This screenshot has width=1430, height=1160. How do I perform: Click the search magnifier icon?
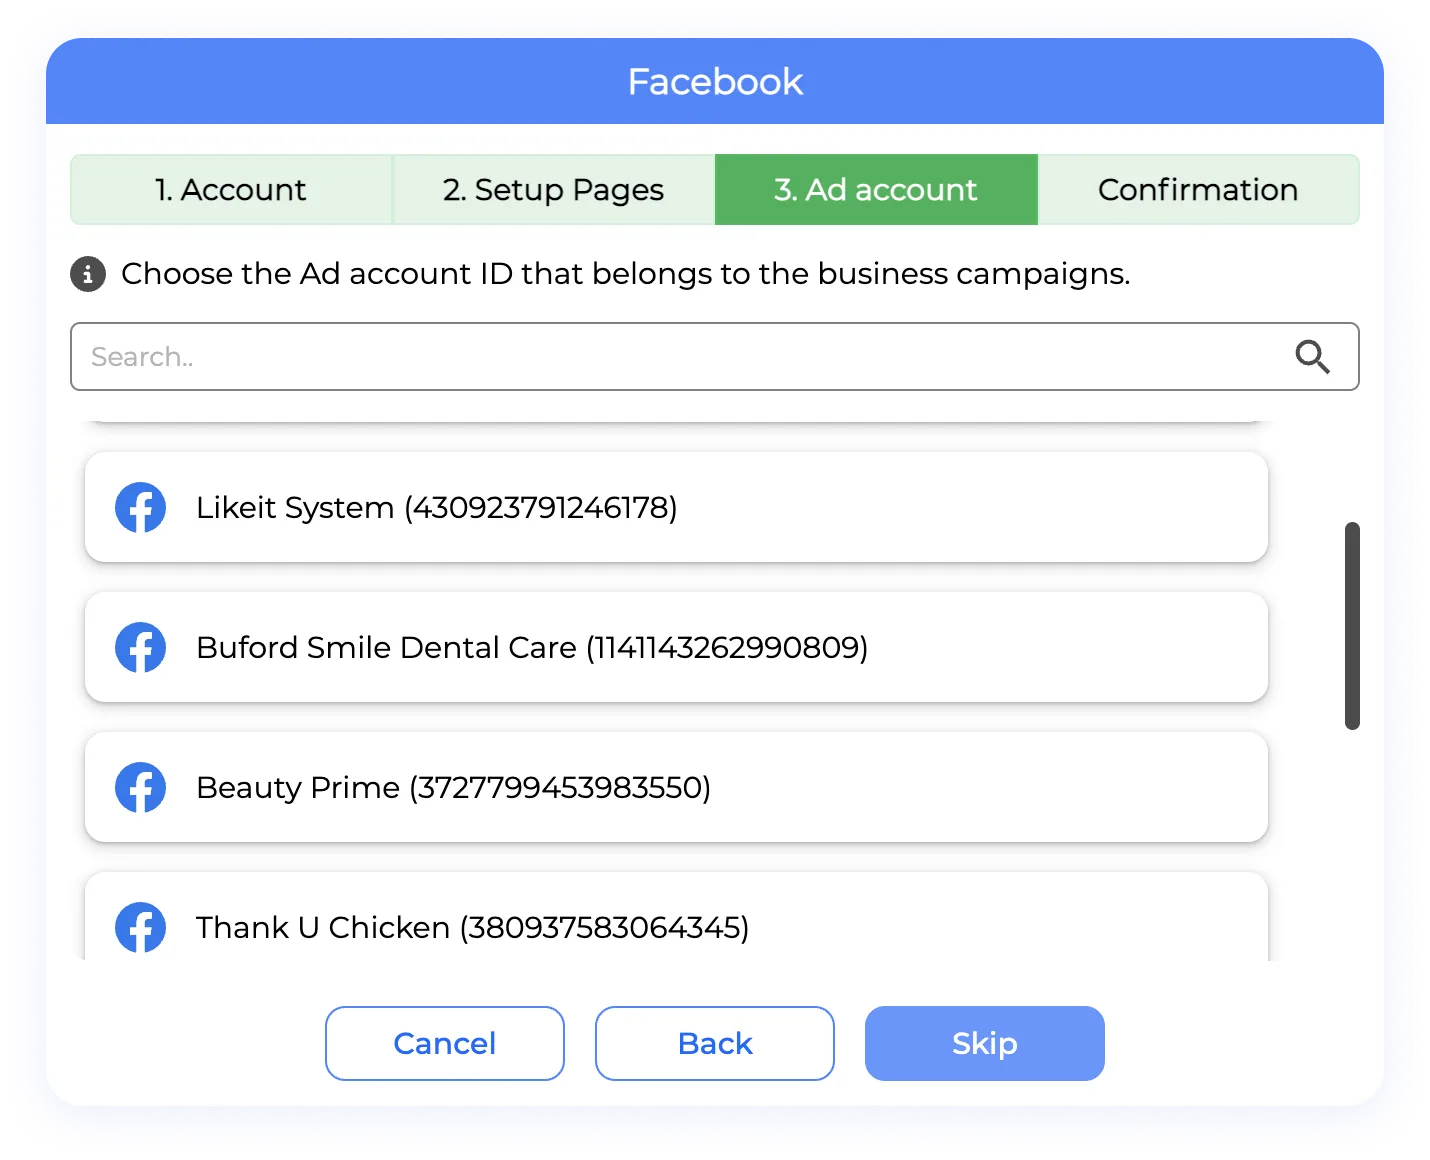[x=1312, y=357]
